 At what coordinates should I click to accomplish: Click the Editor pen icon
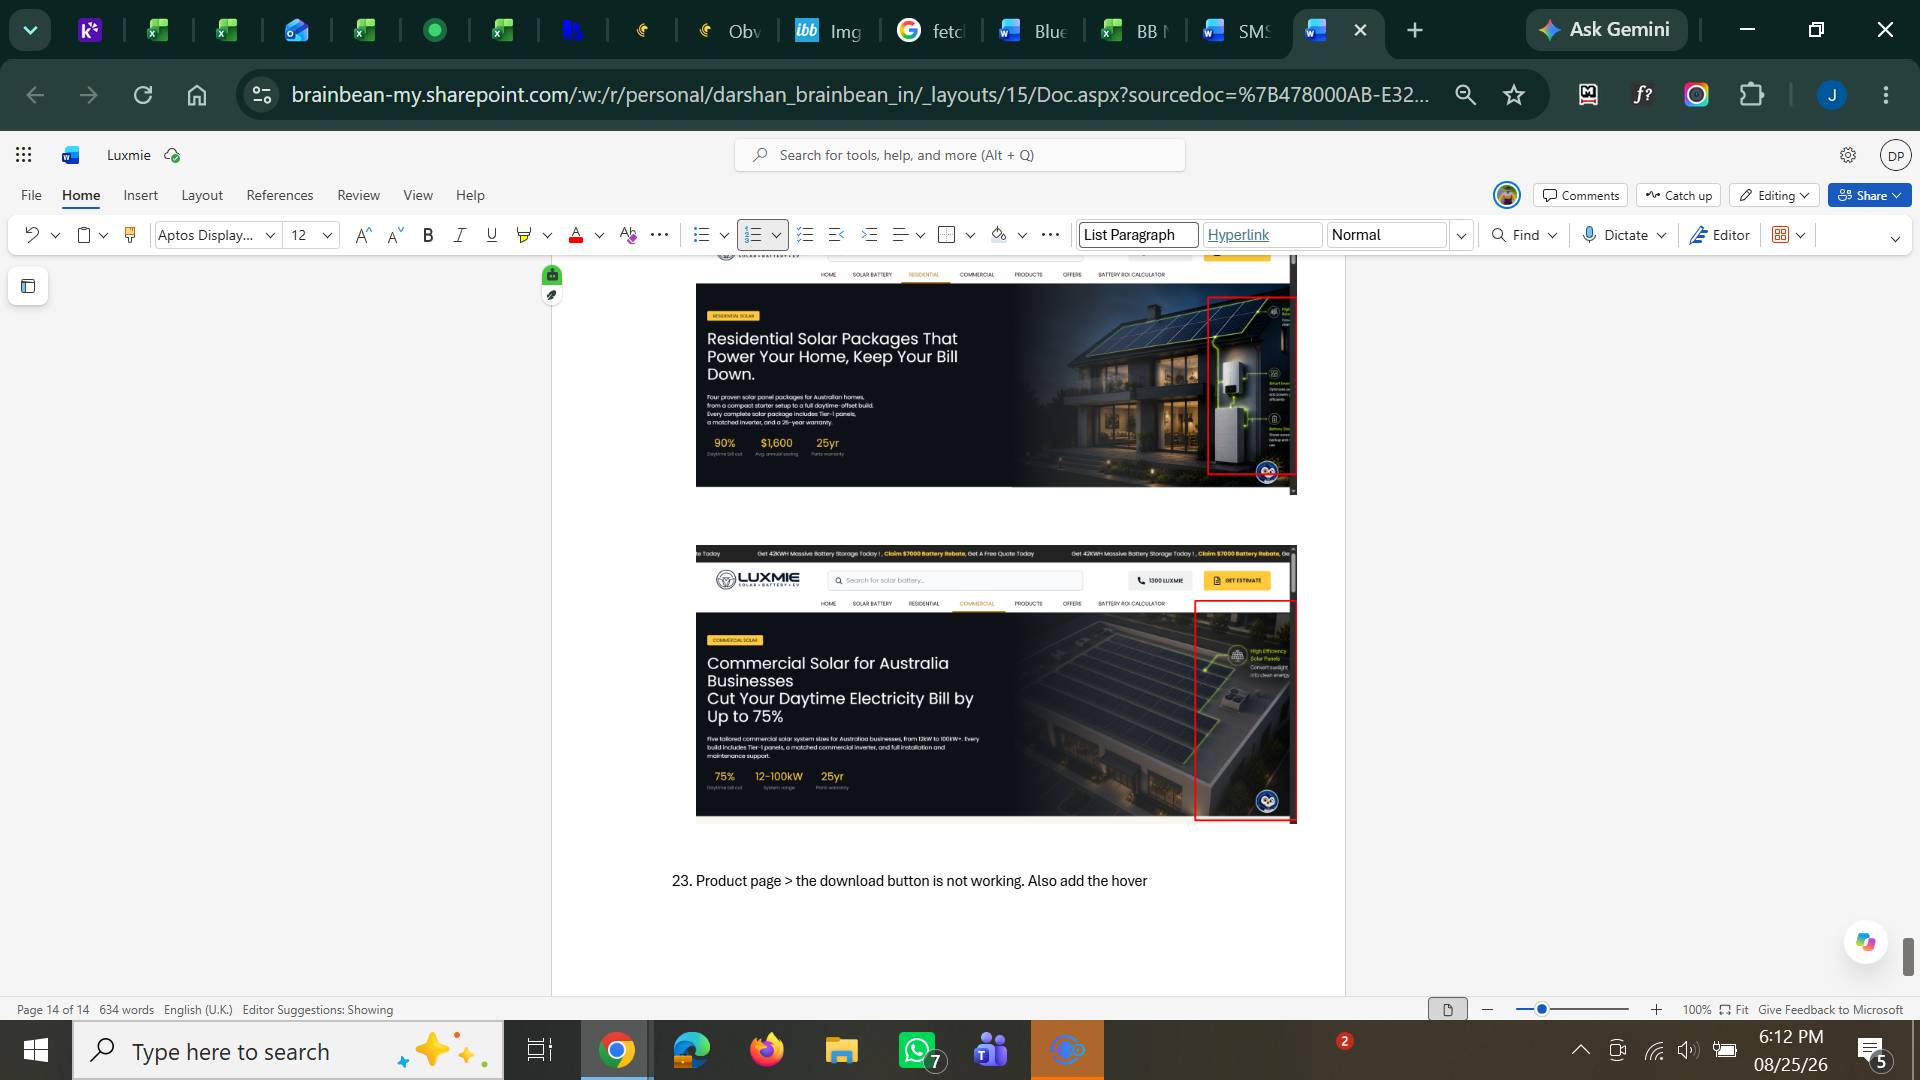point(1698,235)
